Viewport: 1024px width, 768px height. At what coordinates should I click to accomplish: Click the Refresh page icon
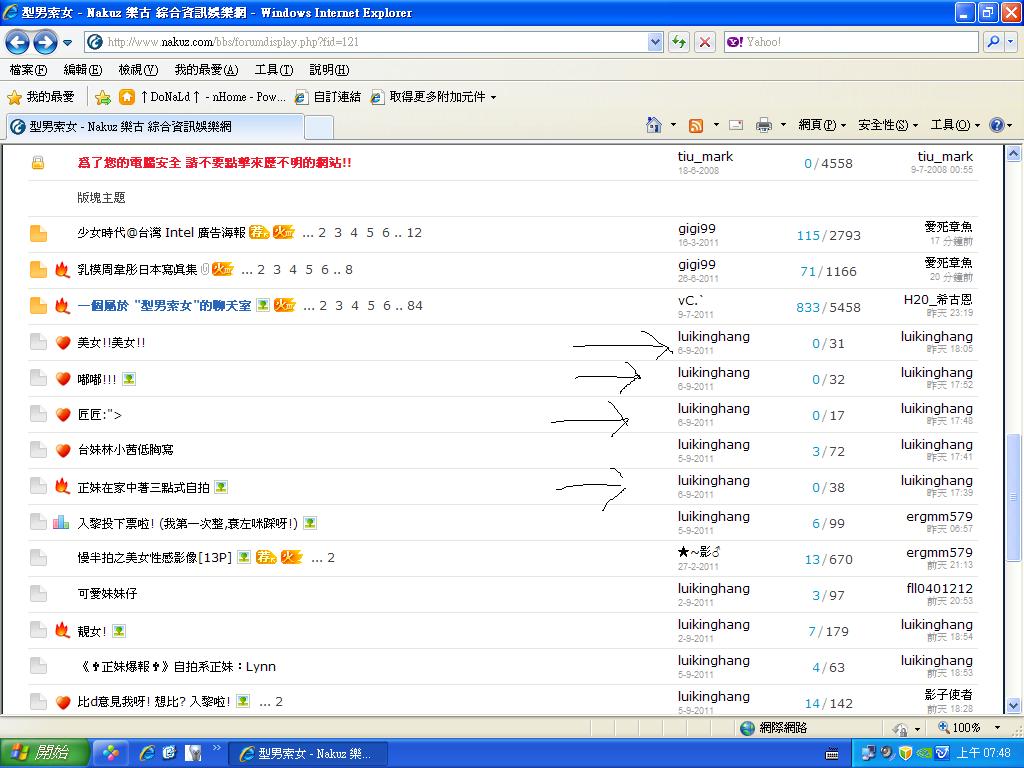(x=679, y=42)
